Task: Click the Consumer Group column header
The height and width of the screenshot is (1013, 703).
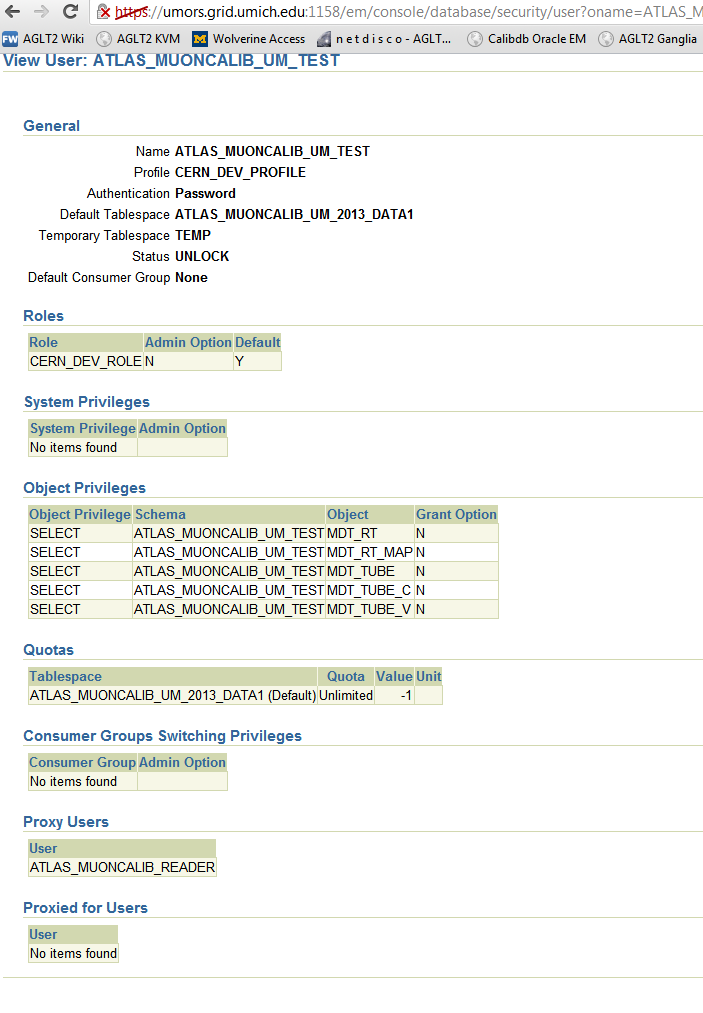Action: tap(83, 762)
